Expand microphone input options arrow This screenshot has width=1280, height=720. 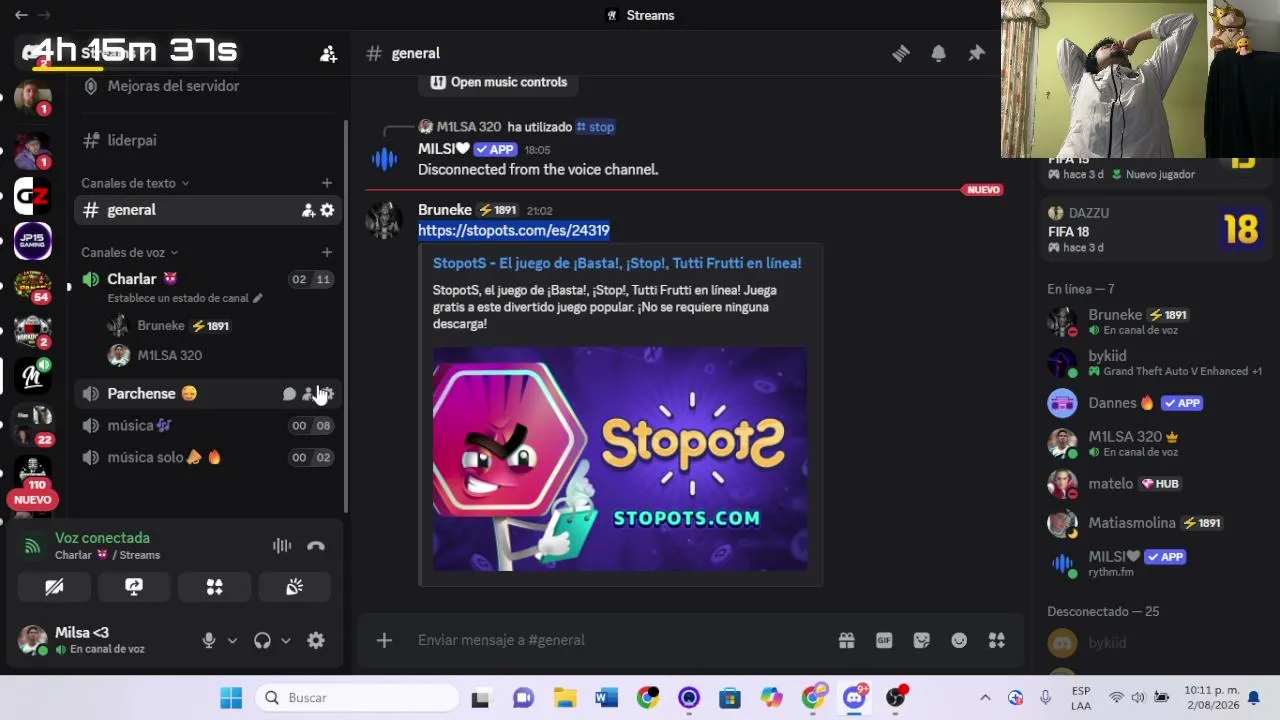click(x=232, y=641)
